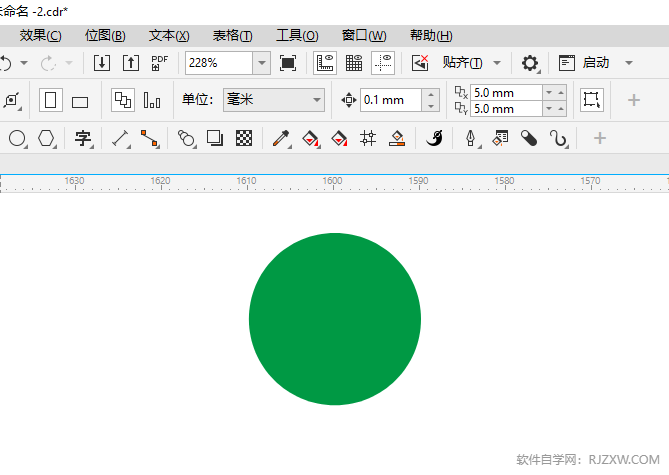Toggle the show grid button
Image resolution: width=669 pixels, height=475 pixels.
(x=354, y=63)
